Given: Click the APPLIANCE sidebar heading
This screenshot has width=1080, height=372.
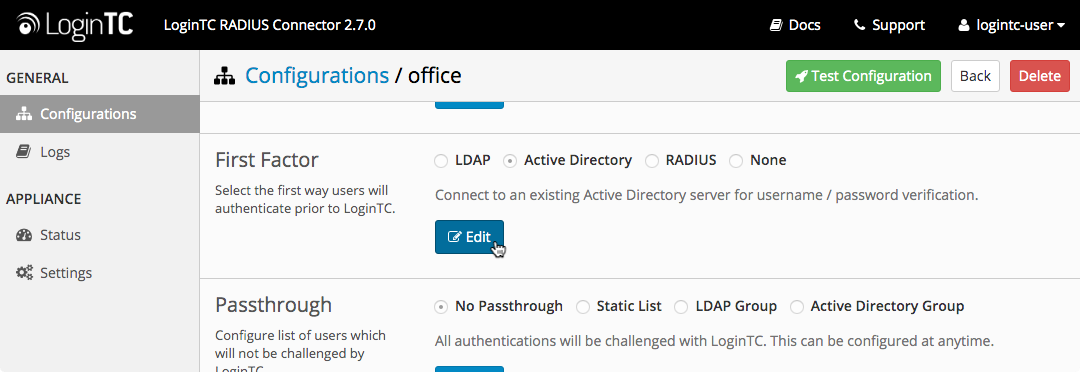Looking at the screenshot, I should click(x=43, y=200).
